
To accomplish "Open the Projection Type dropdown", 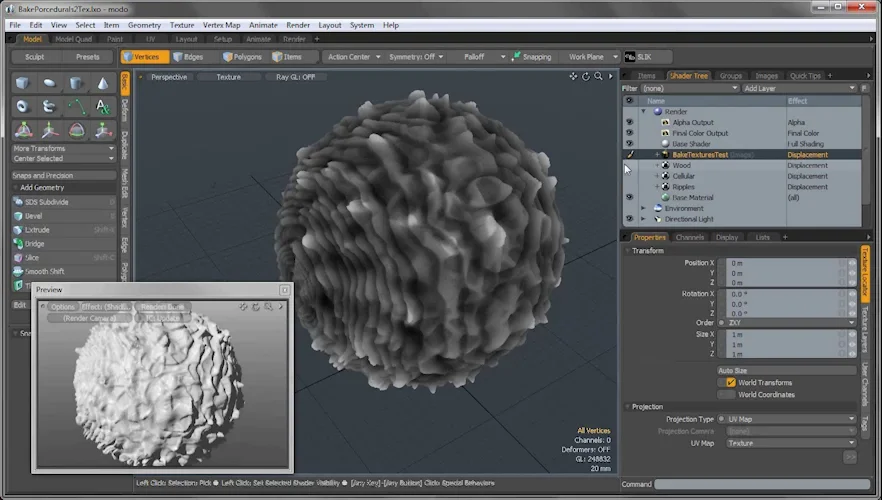I will (787, 419).
